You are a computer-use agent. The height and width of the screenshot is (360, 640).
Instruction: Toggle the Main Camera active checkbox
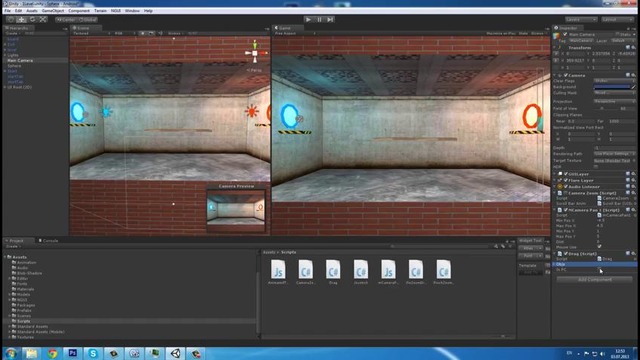point(565,35)
